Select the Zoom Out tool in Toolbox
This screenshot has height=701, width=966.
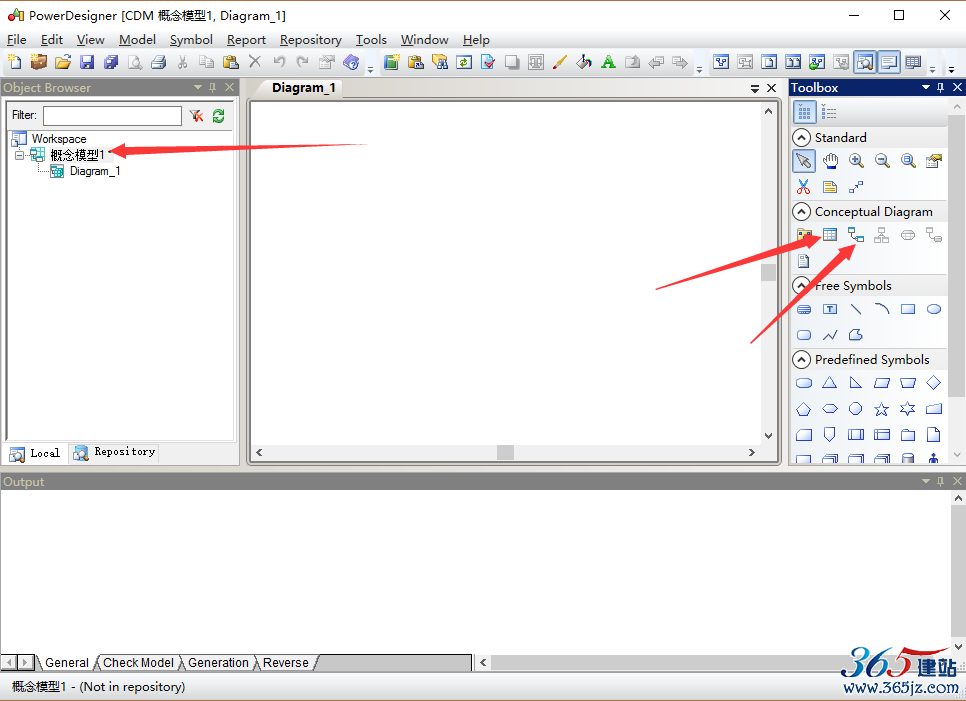[882, 161]
